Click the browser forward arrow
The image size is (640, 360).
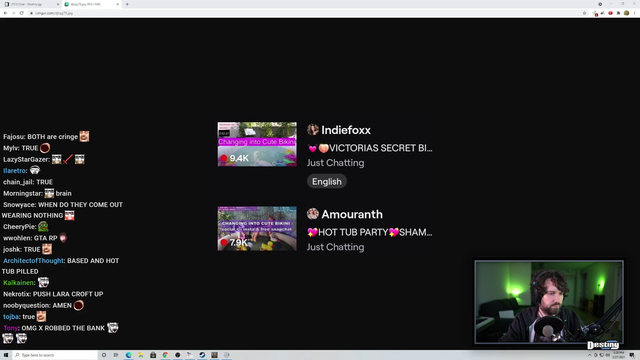13,13
